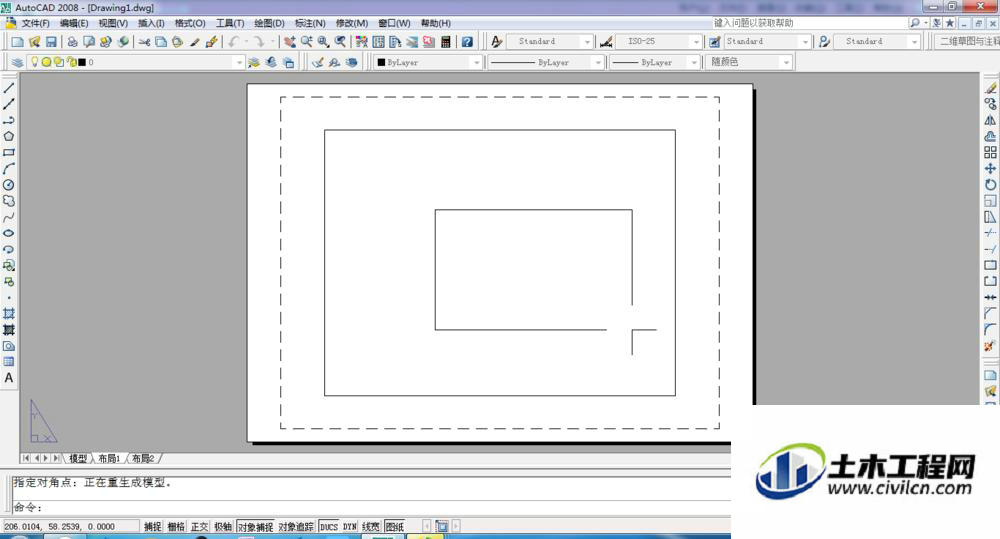1000x539 pixels.
Task: Toggle 对象捕捉 object snap in status bar
Action: [x=255, y=526]
